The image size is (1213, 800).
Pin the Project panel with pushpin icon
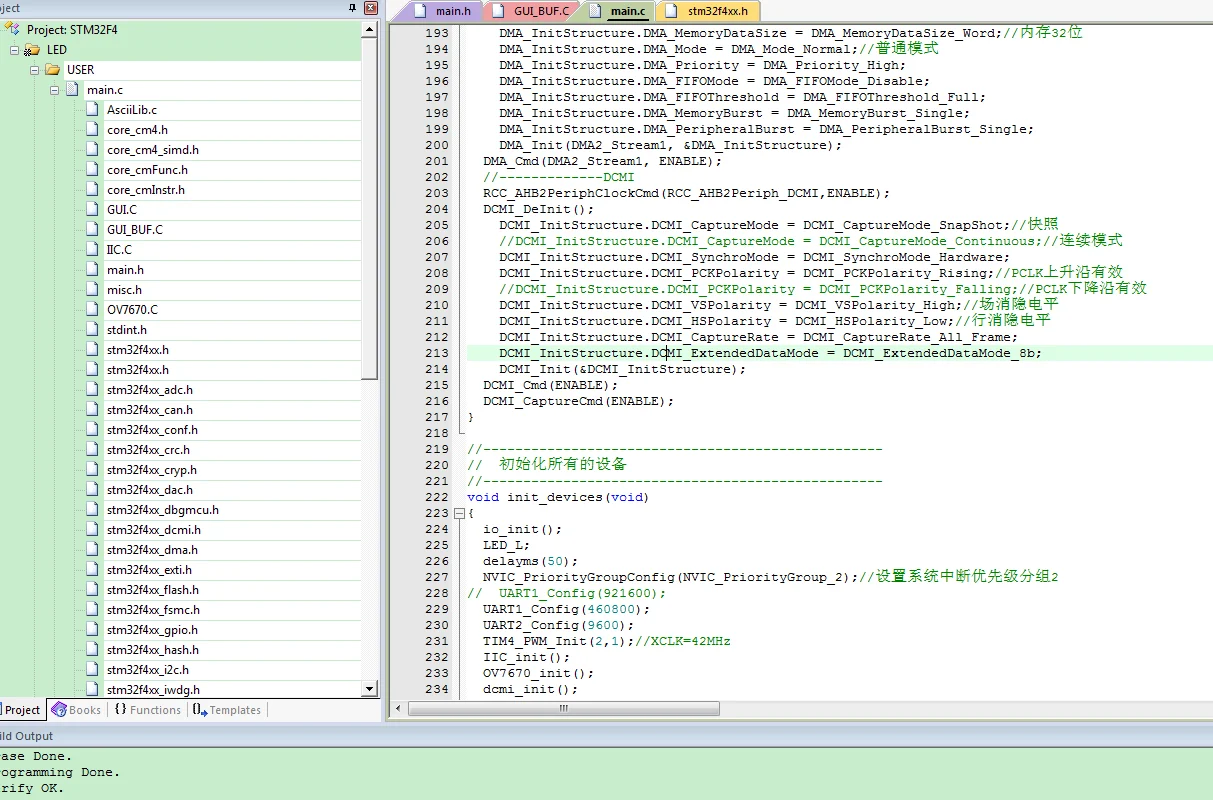pyautogui.click(x=352, y=8)
